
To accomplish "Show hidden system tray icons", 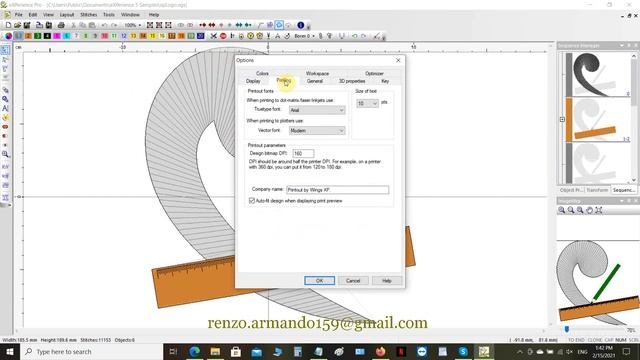I will pyautogui.click(x=520, y=351).
